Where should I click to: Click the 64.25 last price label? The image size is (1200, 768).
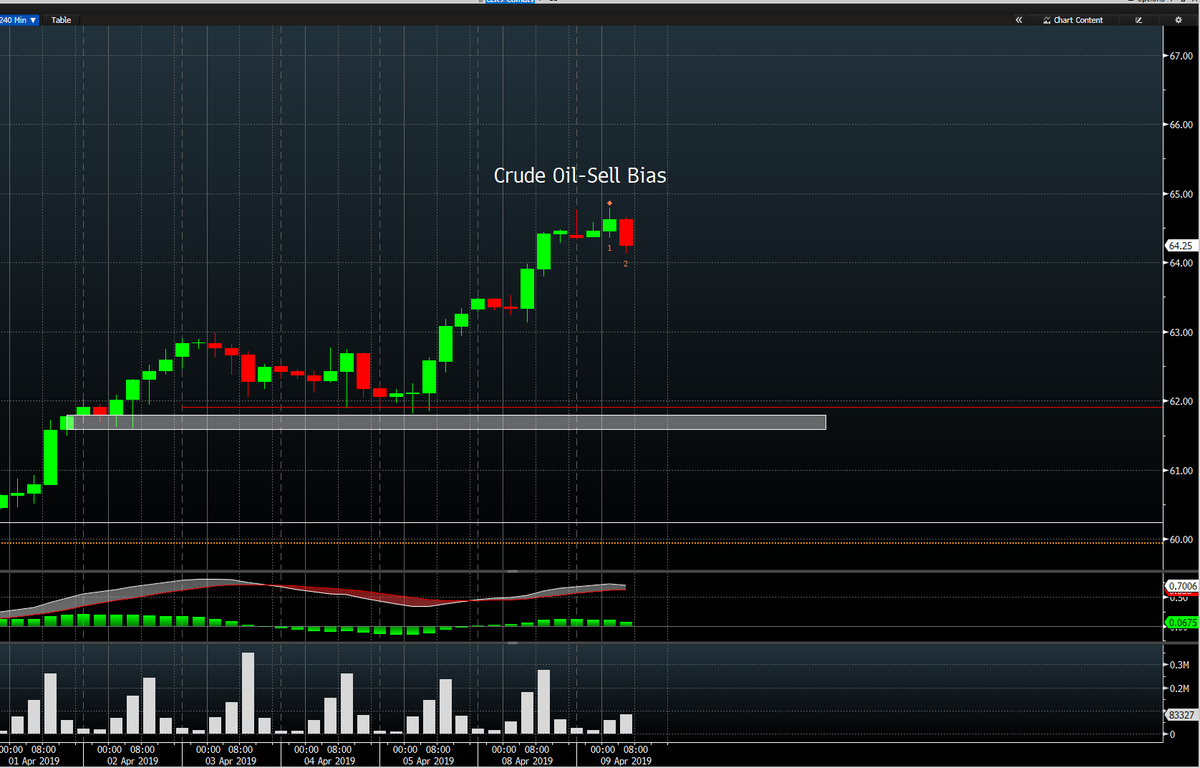coord(1180,245)
